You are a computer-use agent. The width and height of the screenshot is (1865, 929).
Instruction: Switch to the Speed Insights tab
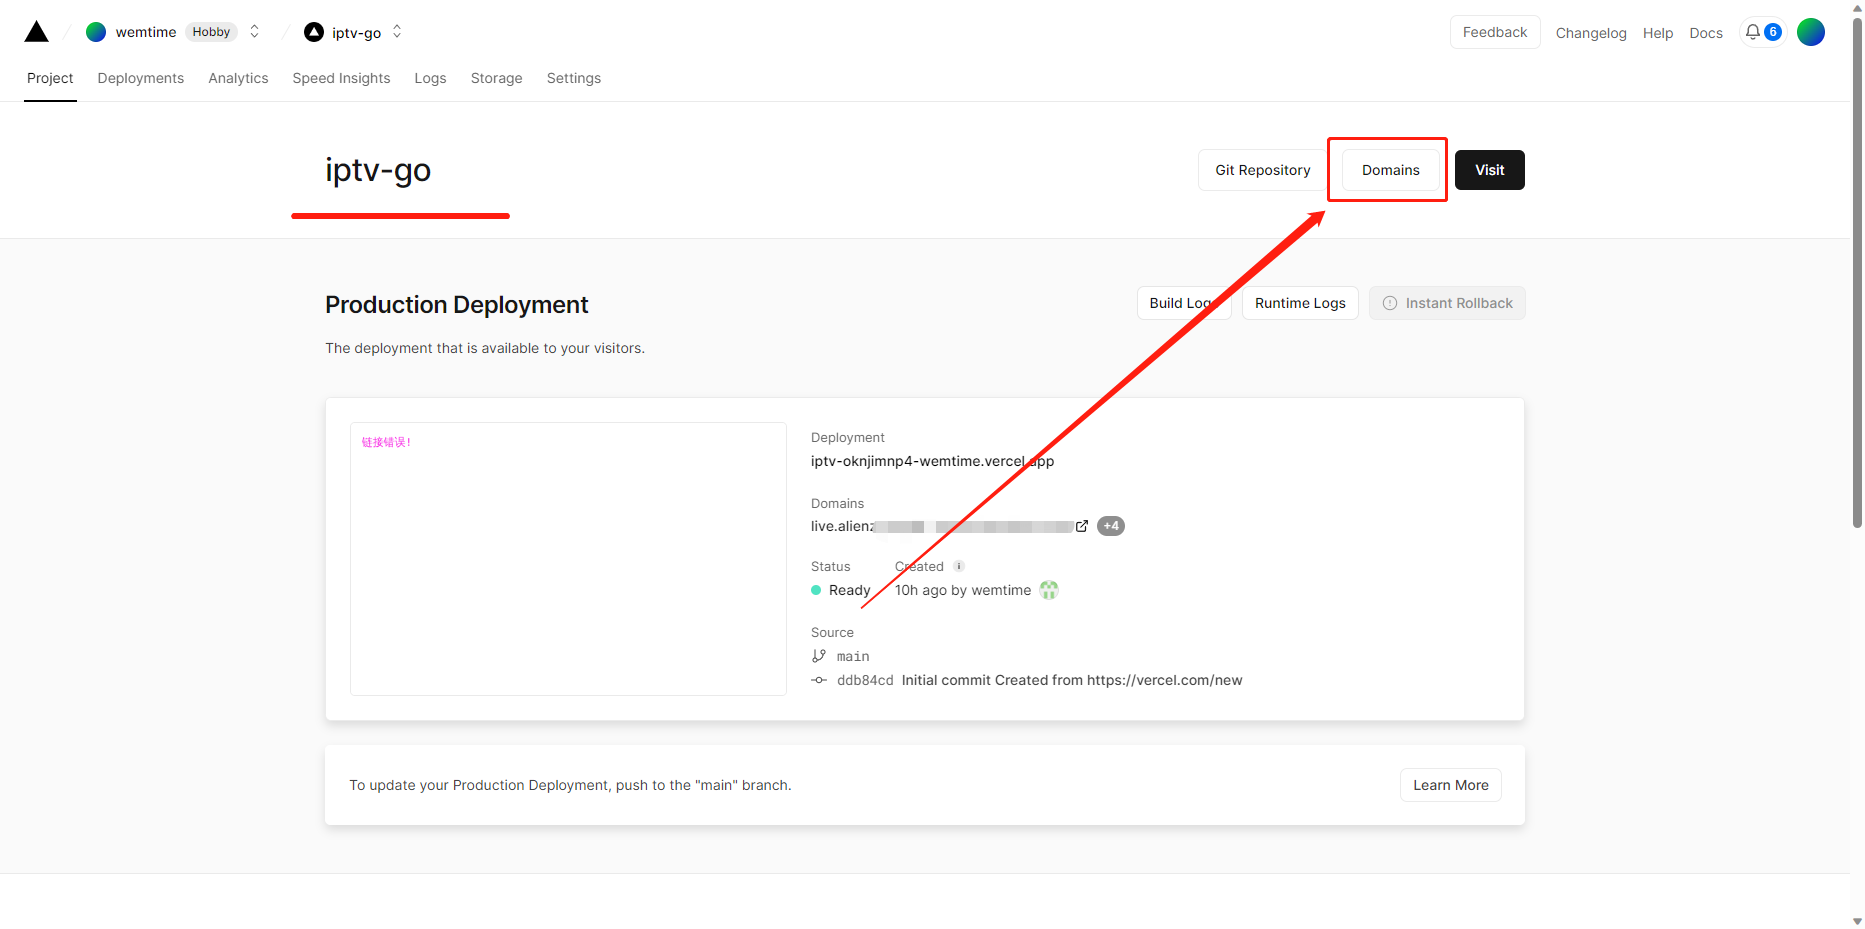pyautogui.click(x=341, y=78)
